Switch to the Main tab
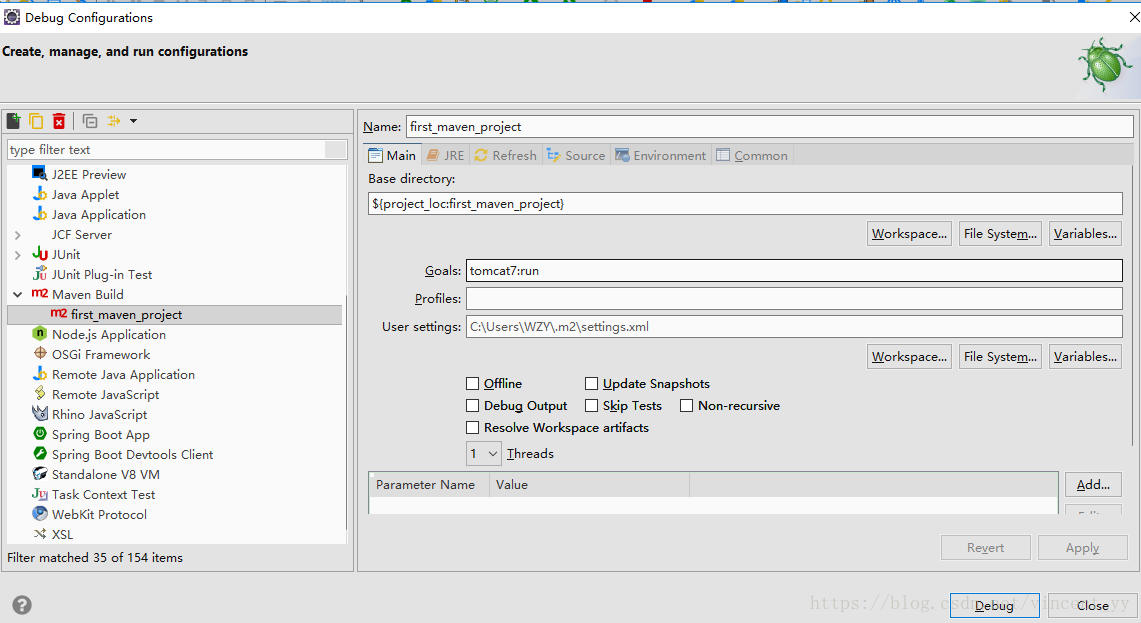The image size is (1141, 623). tap(392, 155)
